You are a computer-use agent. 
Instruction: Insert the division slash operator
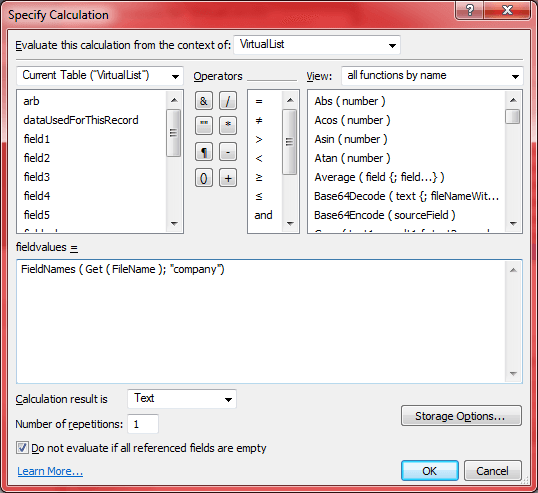228,101
